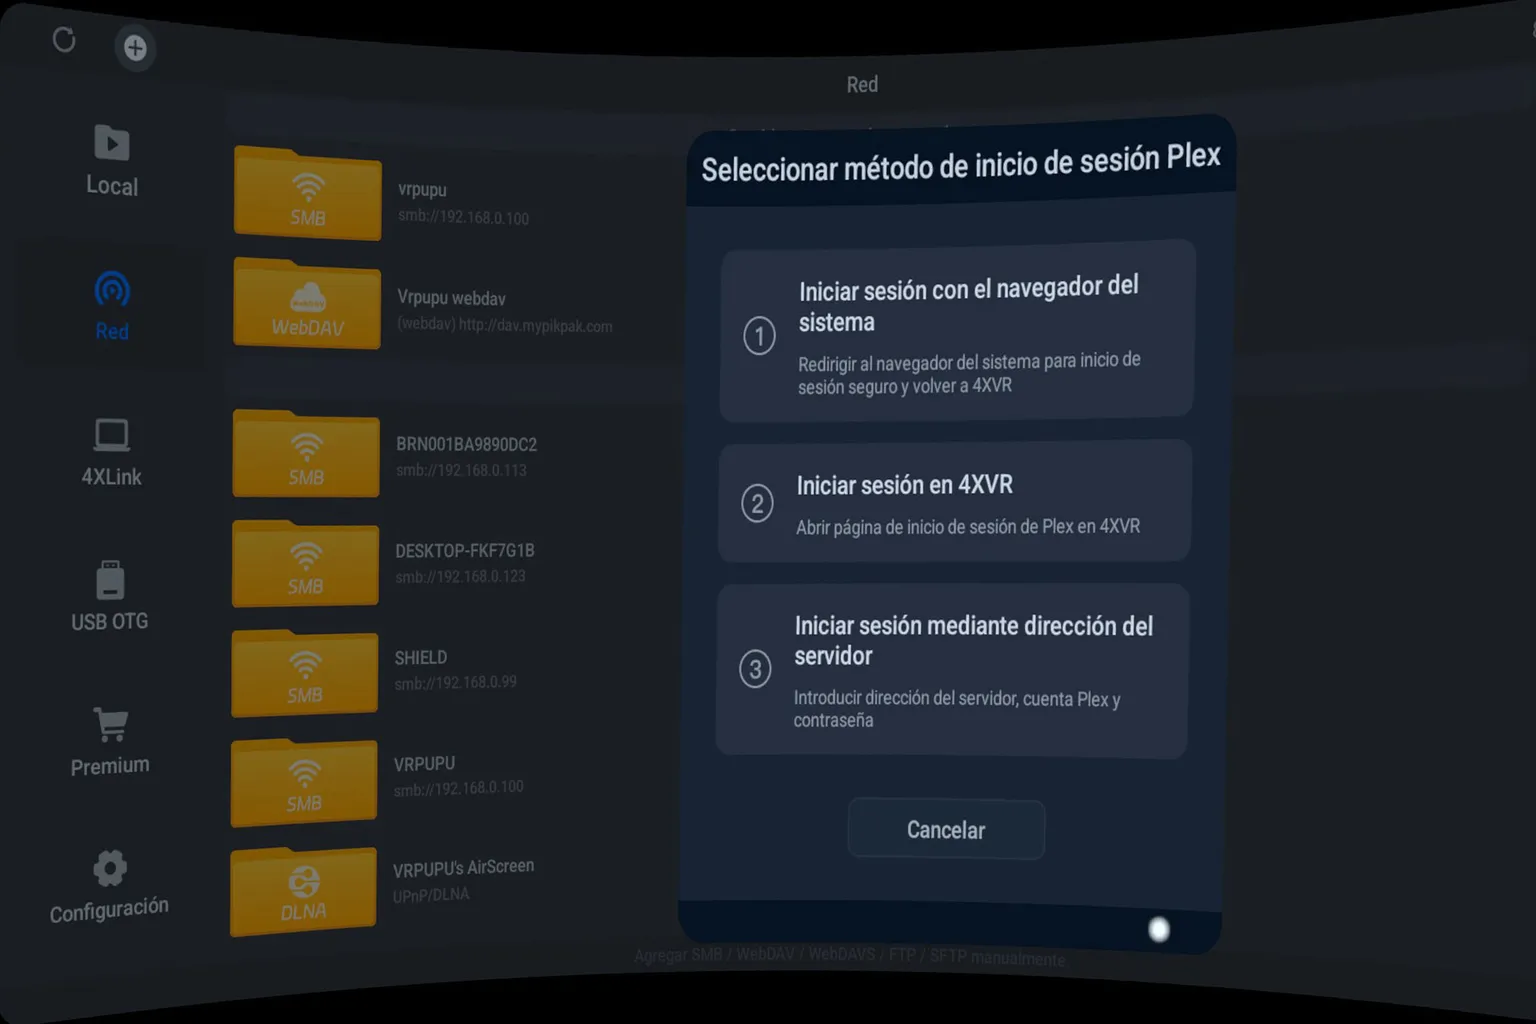Open the vrpupu SMB folder icon
Viewport: 1536px width, 1024px height.
307,194
